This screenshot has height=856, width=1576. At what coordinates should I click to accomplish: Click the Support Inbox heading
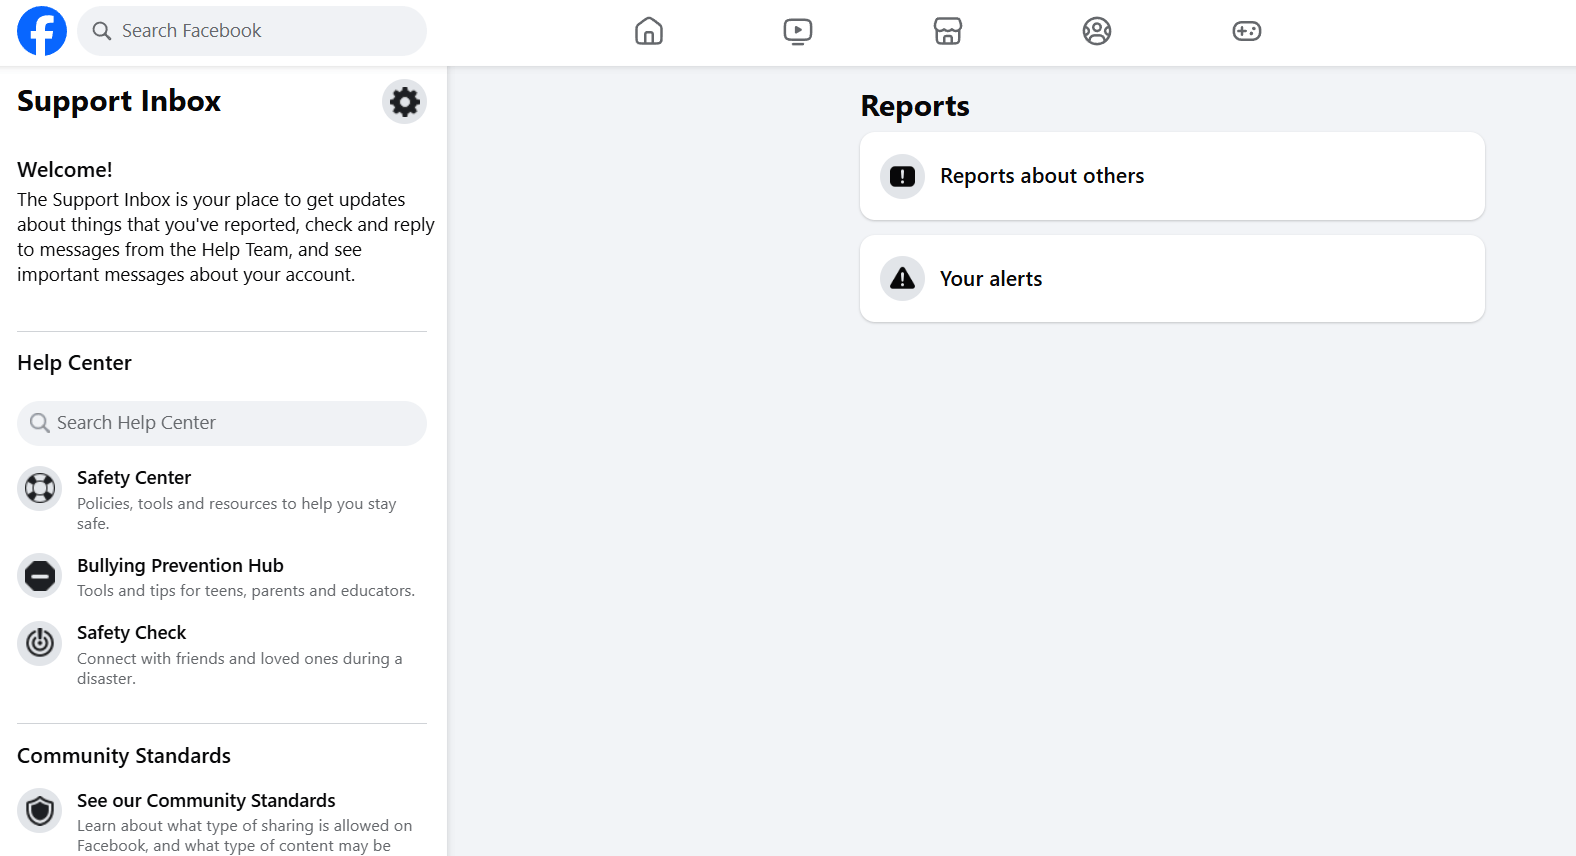[x=119, y=101]
